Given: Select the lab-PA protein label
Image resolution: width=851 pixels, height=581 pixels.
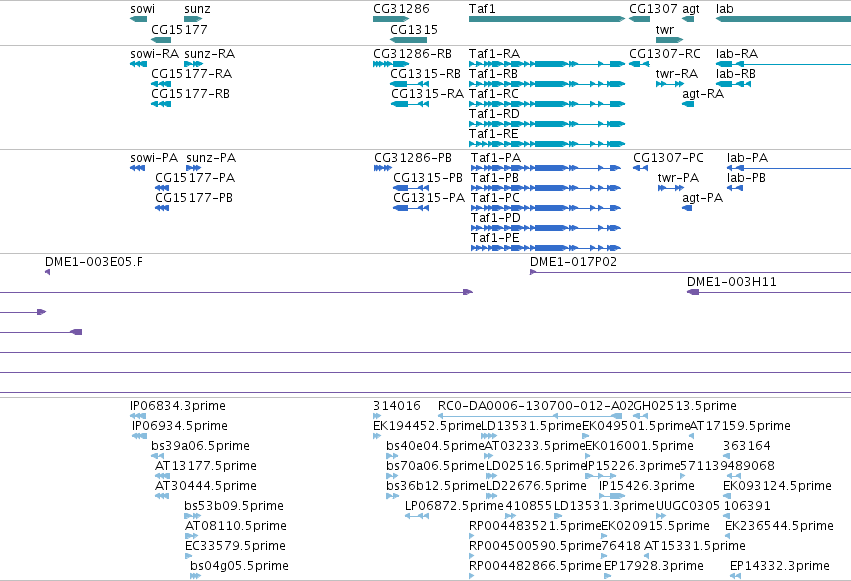Looking at the screenshot, I should point(747,158).
